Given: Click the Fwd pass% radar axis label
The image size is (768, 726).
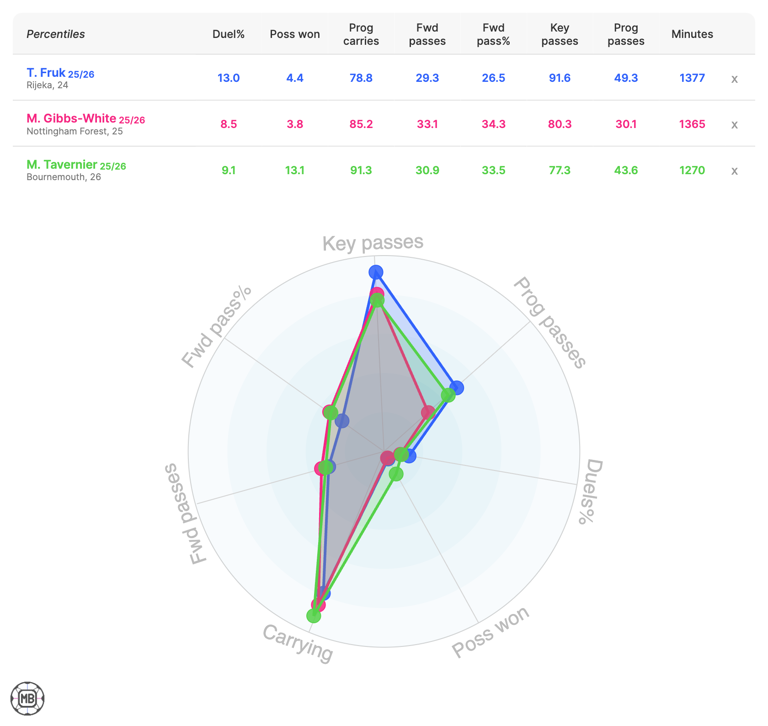Looking at the screenshot, I should [217, 326].
